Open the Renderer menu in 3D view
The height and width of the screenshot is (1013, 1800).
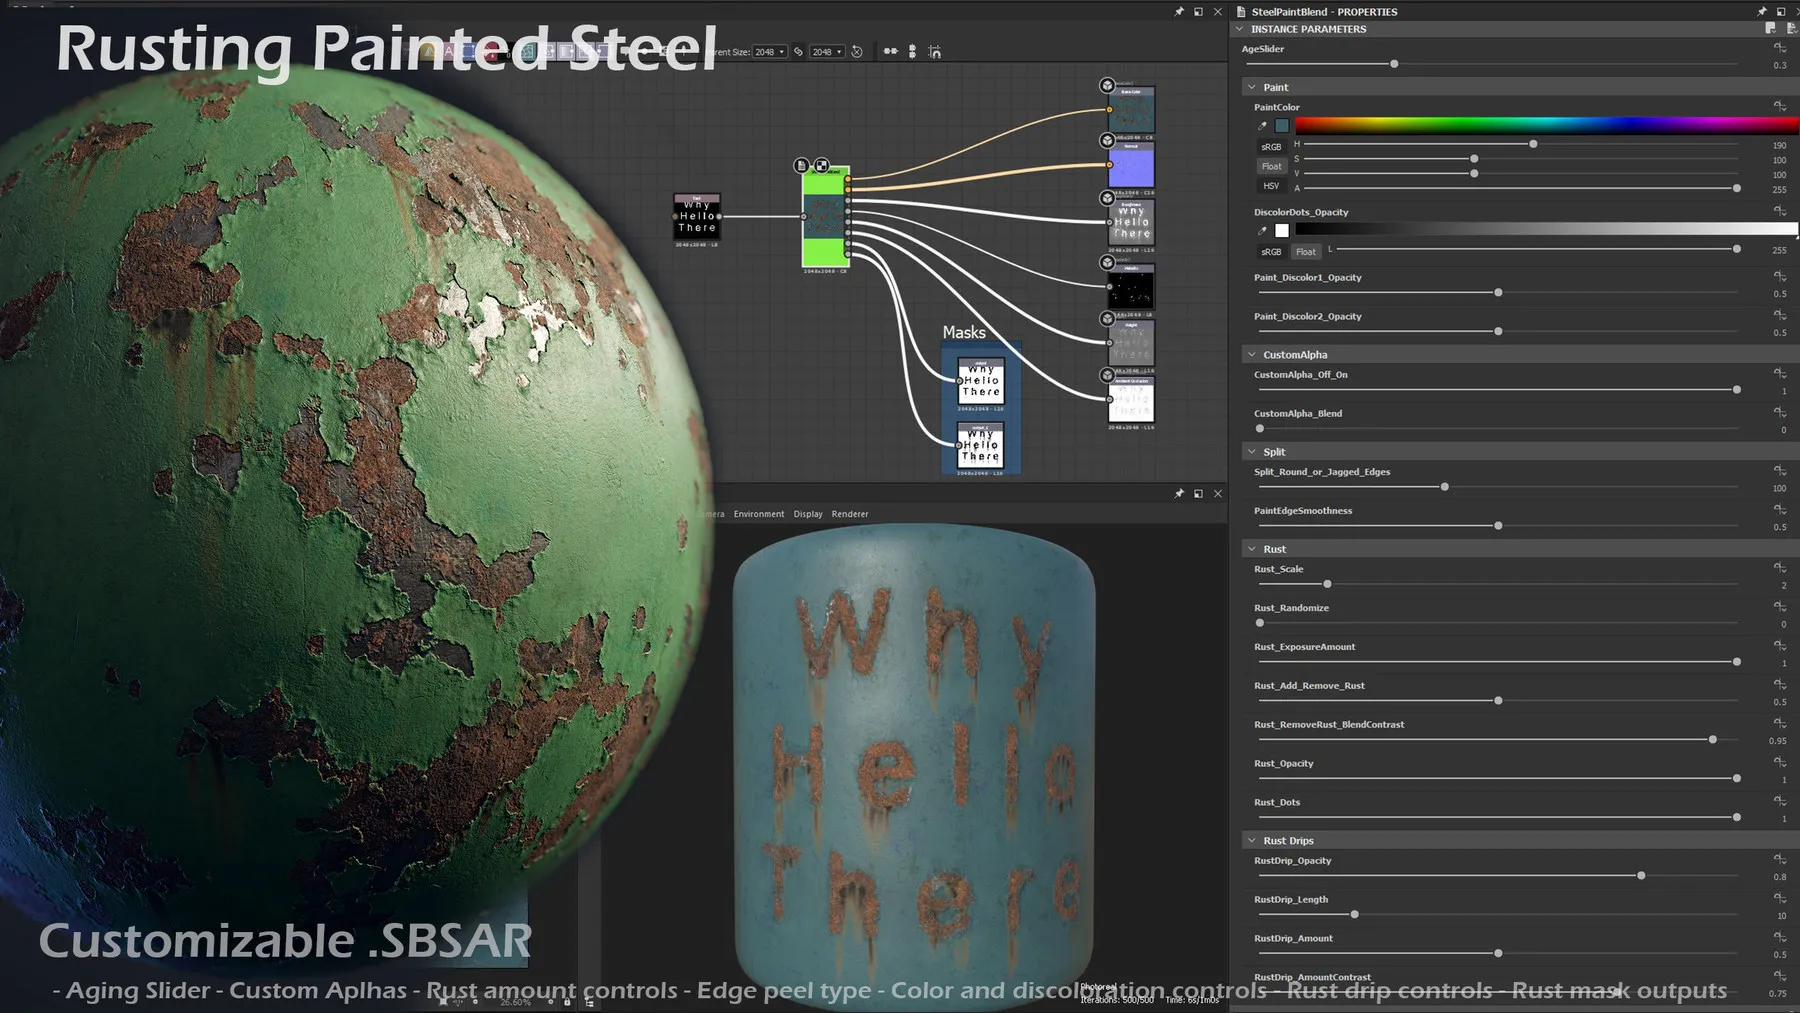pos(849,514)
